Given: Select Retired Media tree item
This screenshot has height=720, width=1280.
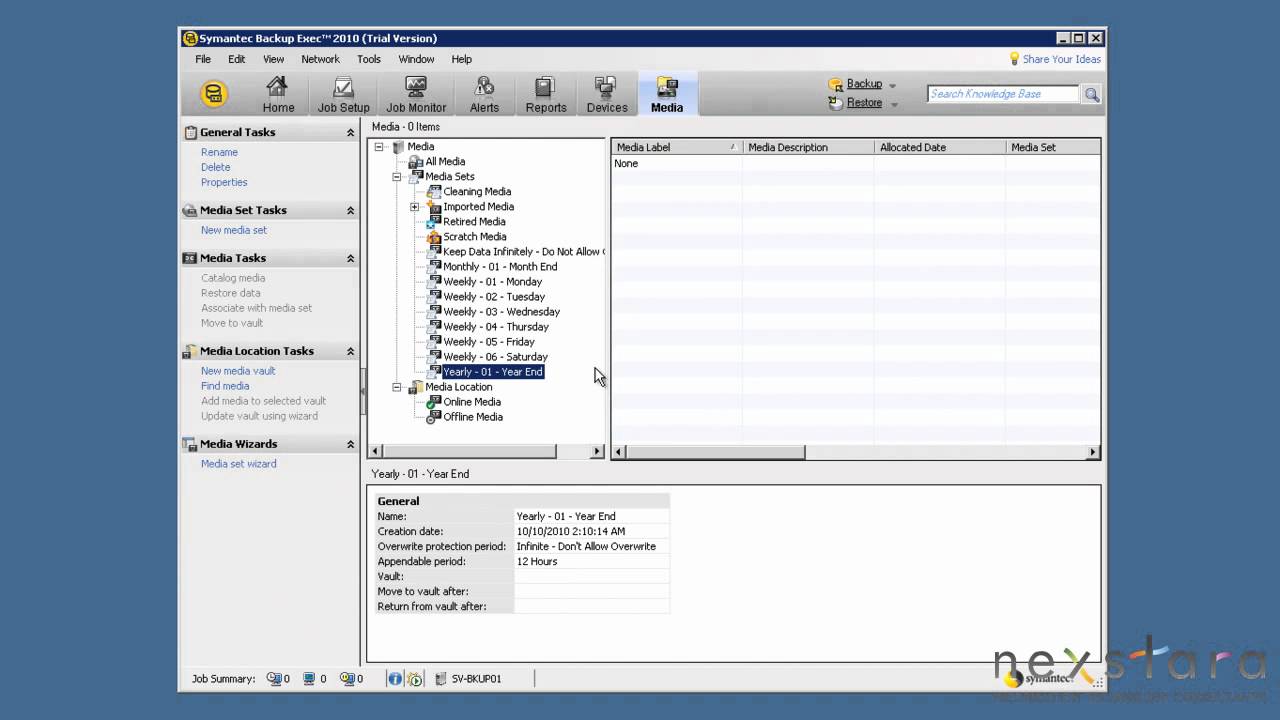Looking at the screenshot, I should (x=474, y=222).
